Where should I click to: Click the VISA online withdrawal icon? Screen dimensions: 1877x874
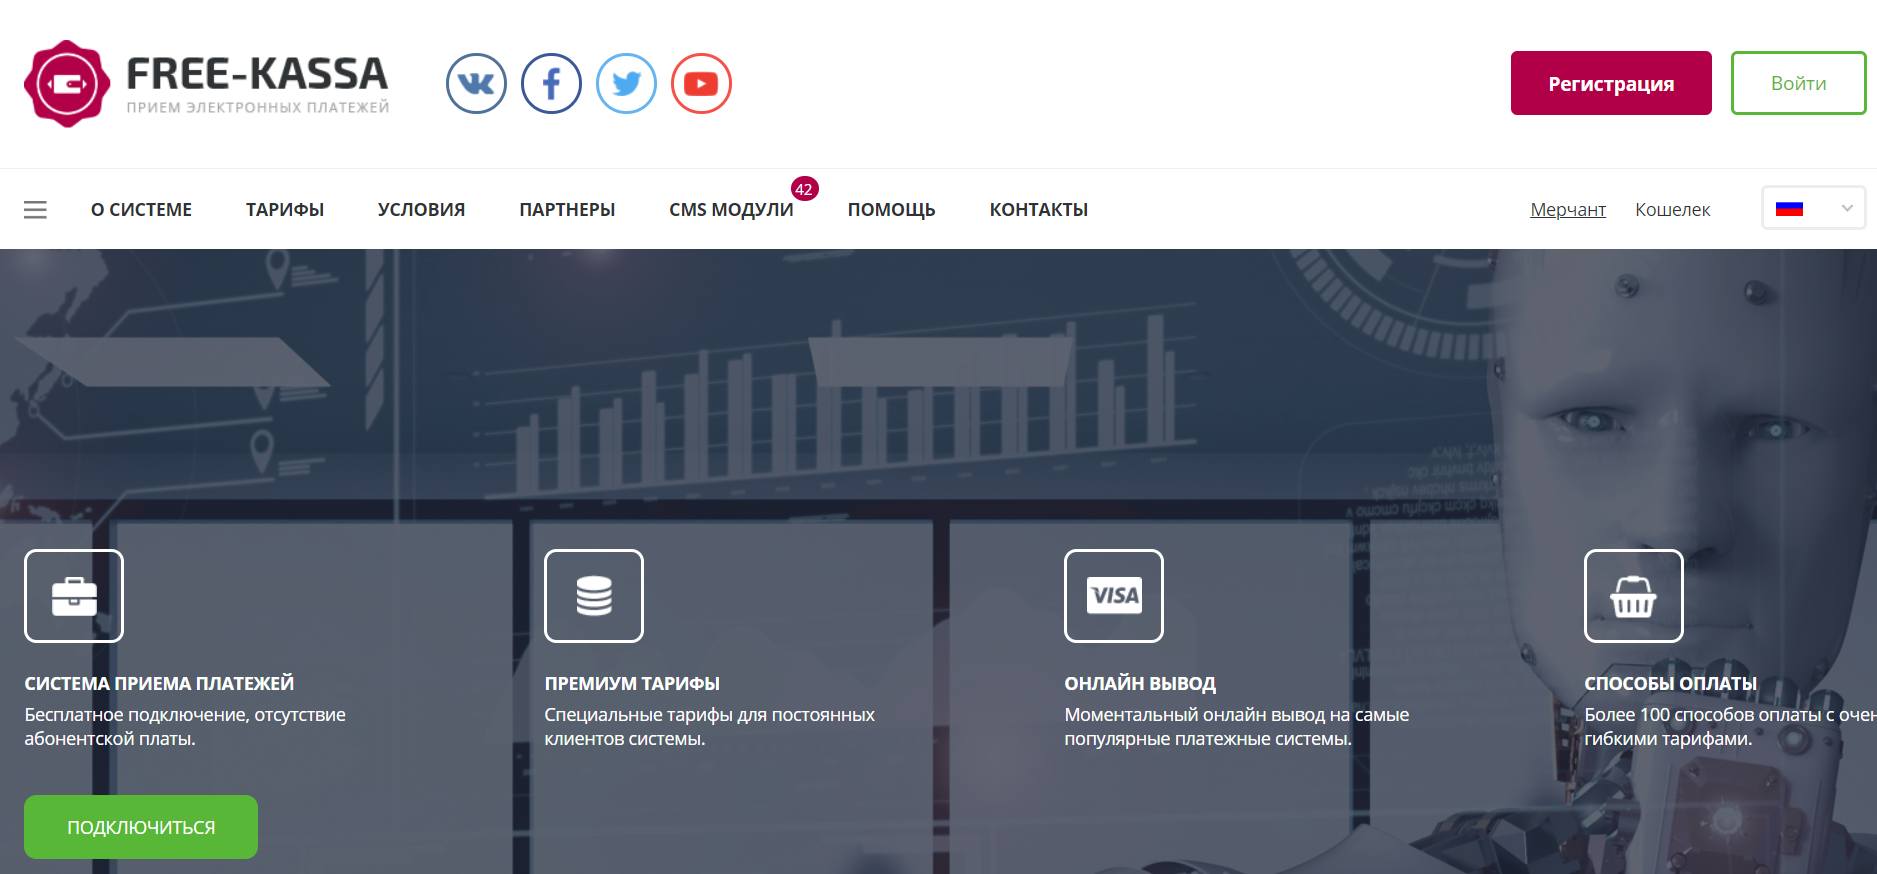(x=1114, y=596)
